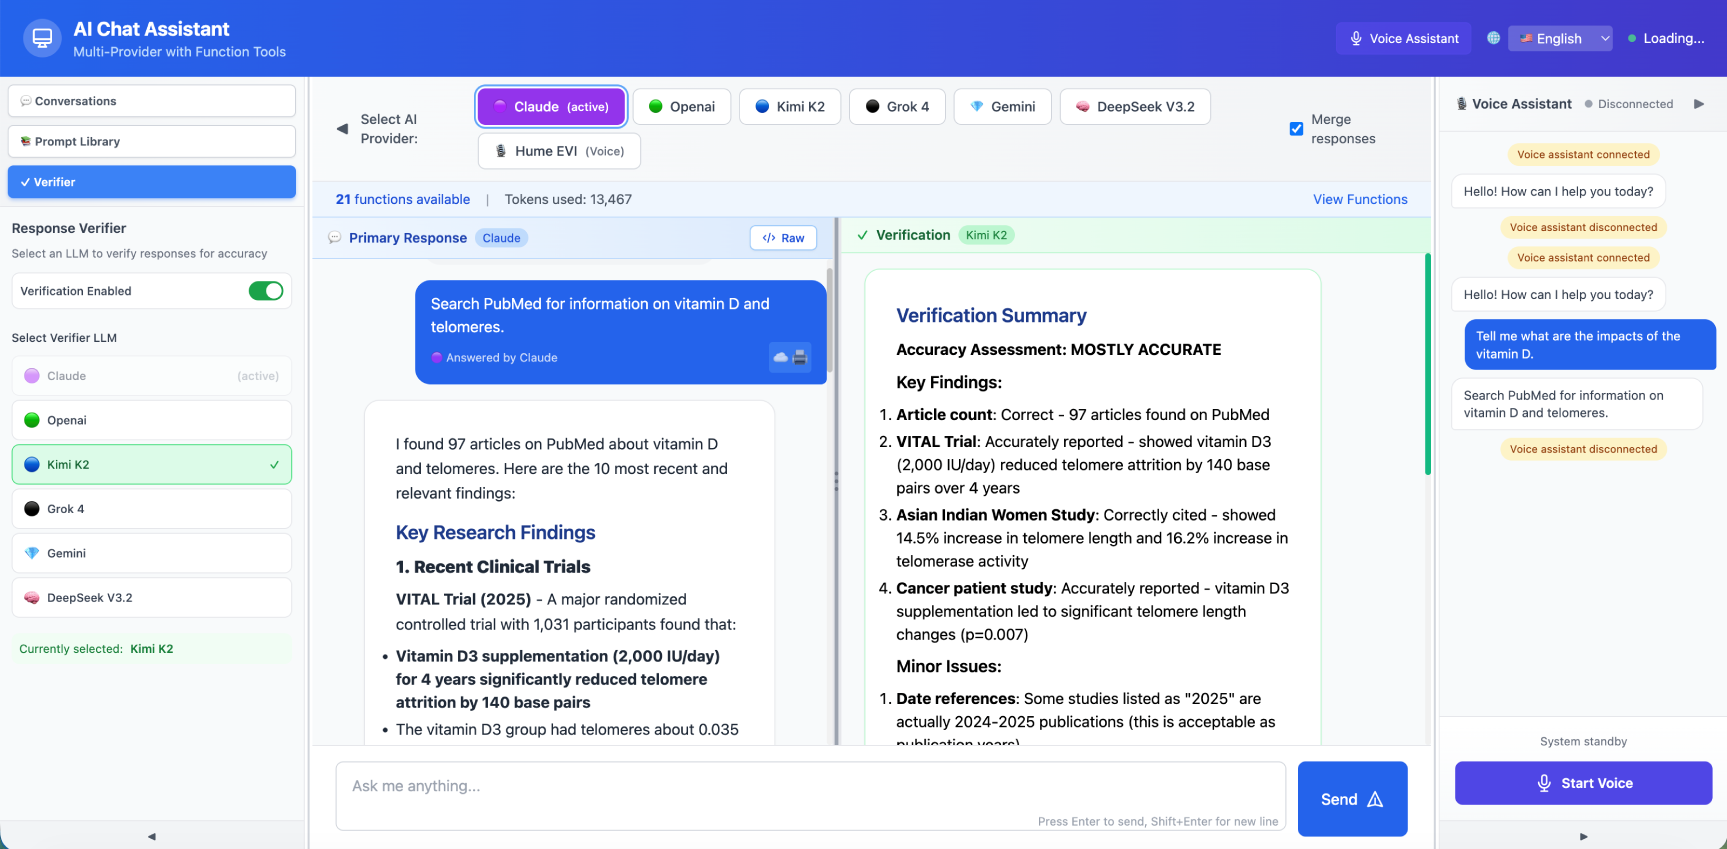
Task: Focus the Ask me anything input box
Action: tap(811, 796)
